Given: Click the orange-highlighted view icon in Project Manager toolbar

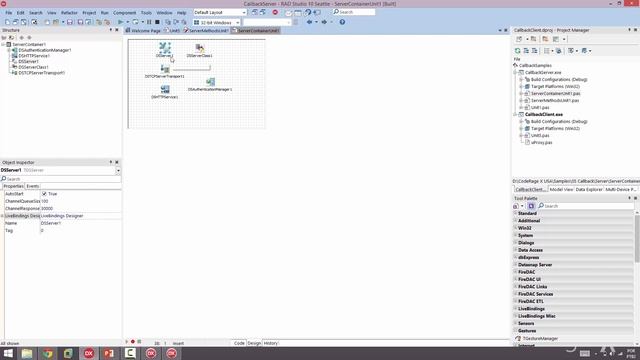Looking at the screenshot, I should point(545,39).
